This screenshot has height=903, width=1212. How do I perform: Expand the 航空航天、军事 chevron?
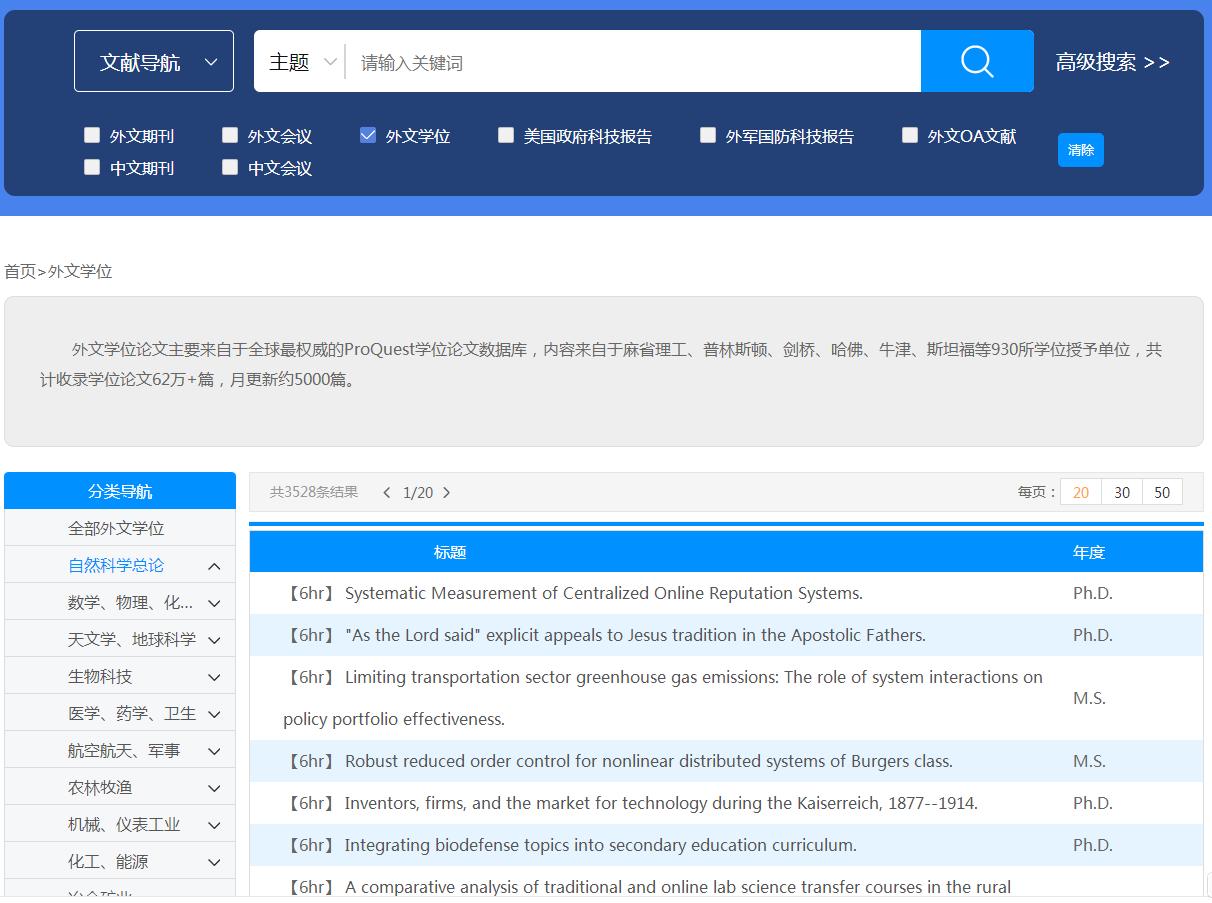coord(214,751)
